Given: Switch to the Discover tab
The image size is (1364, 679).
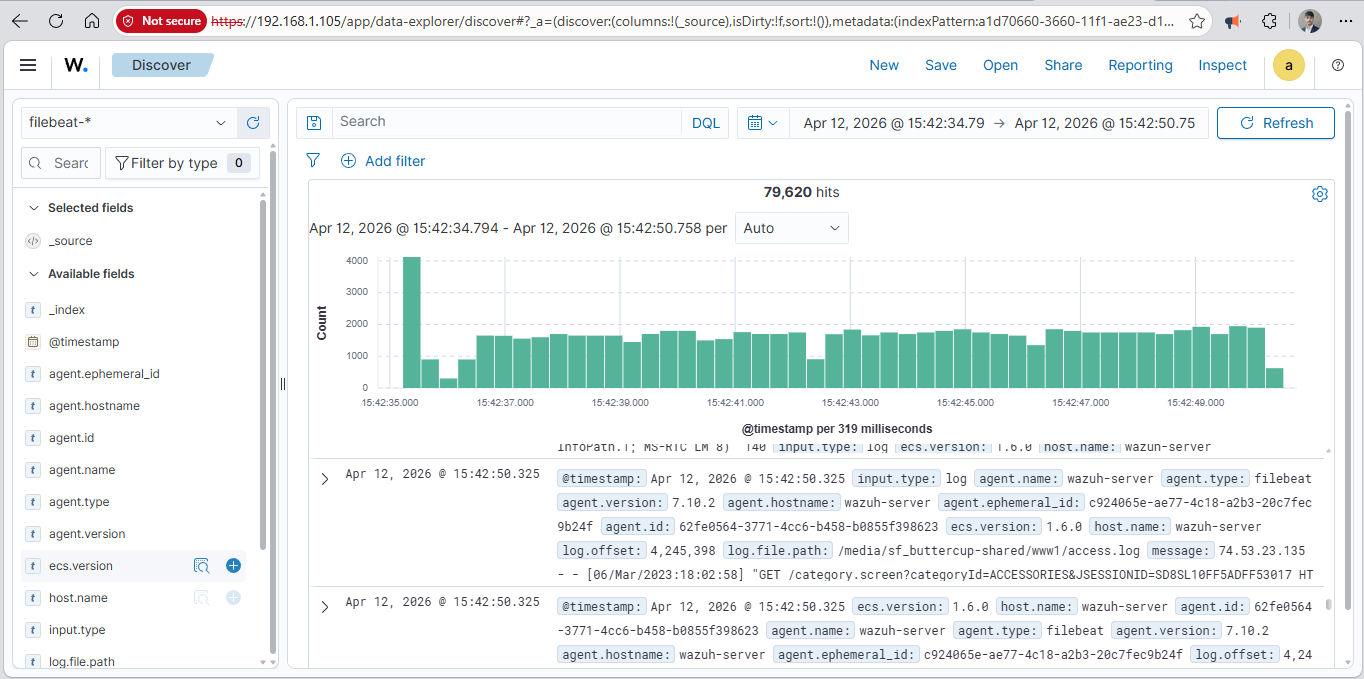Looking at the screenshot, I should click(x=162, y=64).
